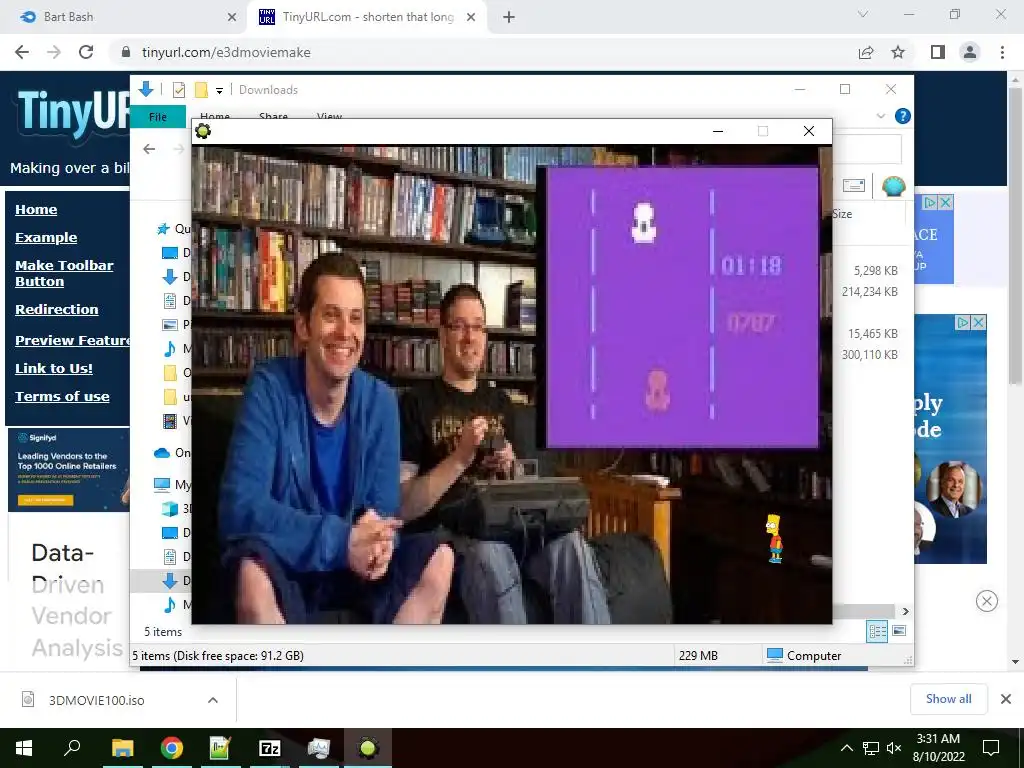Close the top AdChoices ad

point(945,202)
